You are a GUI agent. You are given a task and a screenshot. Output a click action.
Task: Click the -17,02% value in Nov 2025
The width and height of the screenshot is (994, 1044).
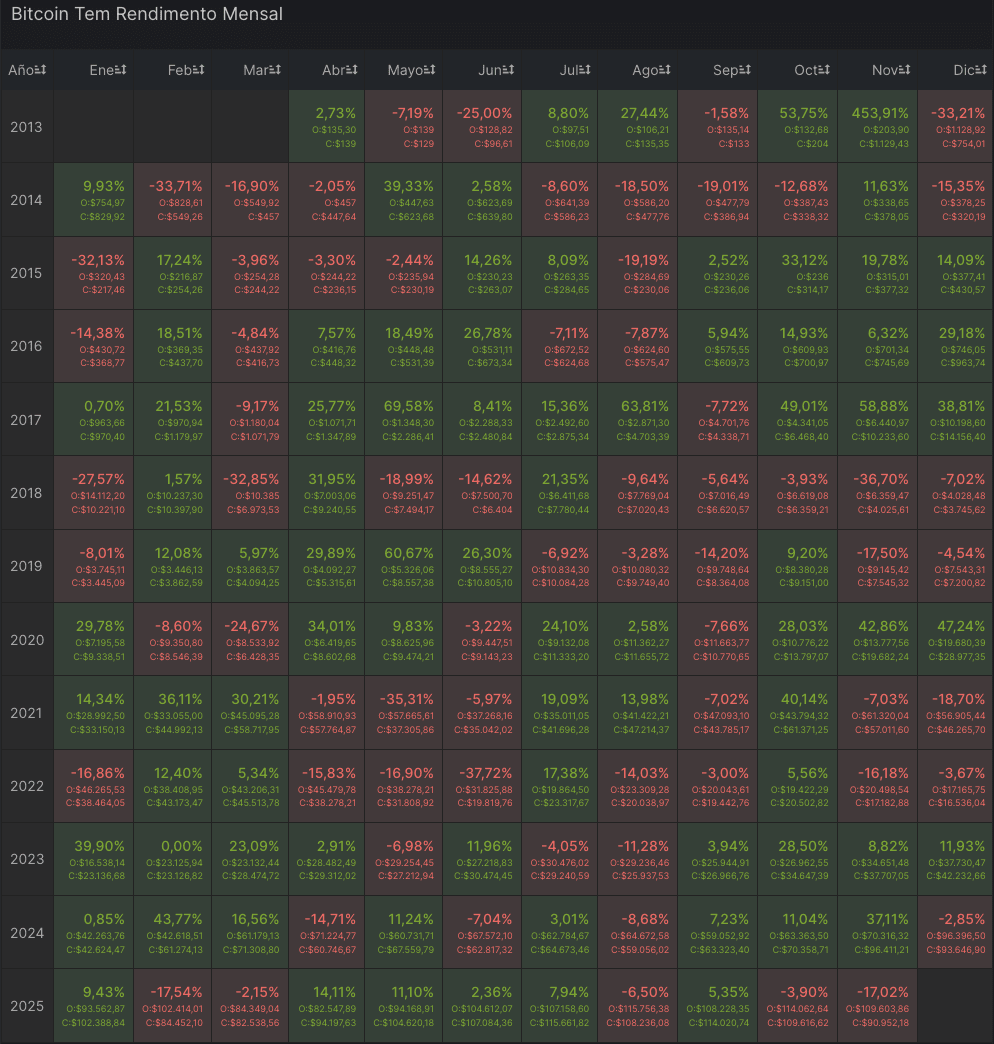[x=883, y=993]
